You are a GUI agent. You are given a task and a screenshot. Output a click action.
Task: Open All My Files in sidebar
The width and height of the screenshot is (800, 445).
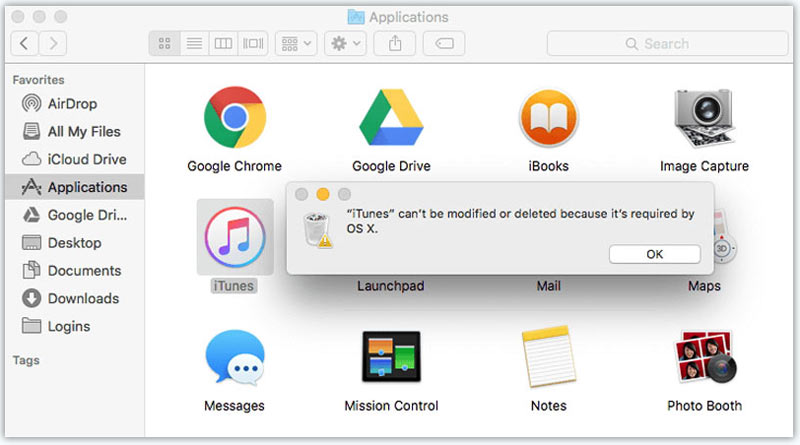coord(74,132)
